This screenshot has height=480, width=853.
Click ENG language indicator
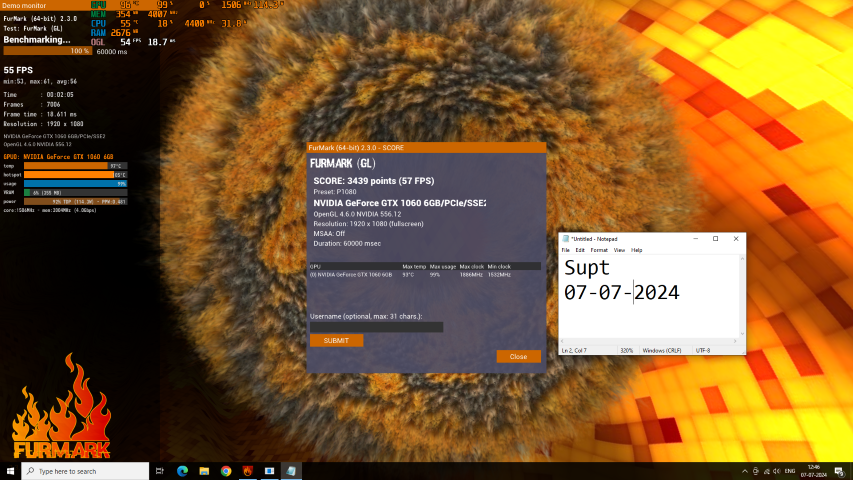(790, 471)
